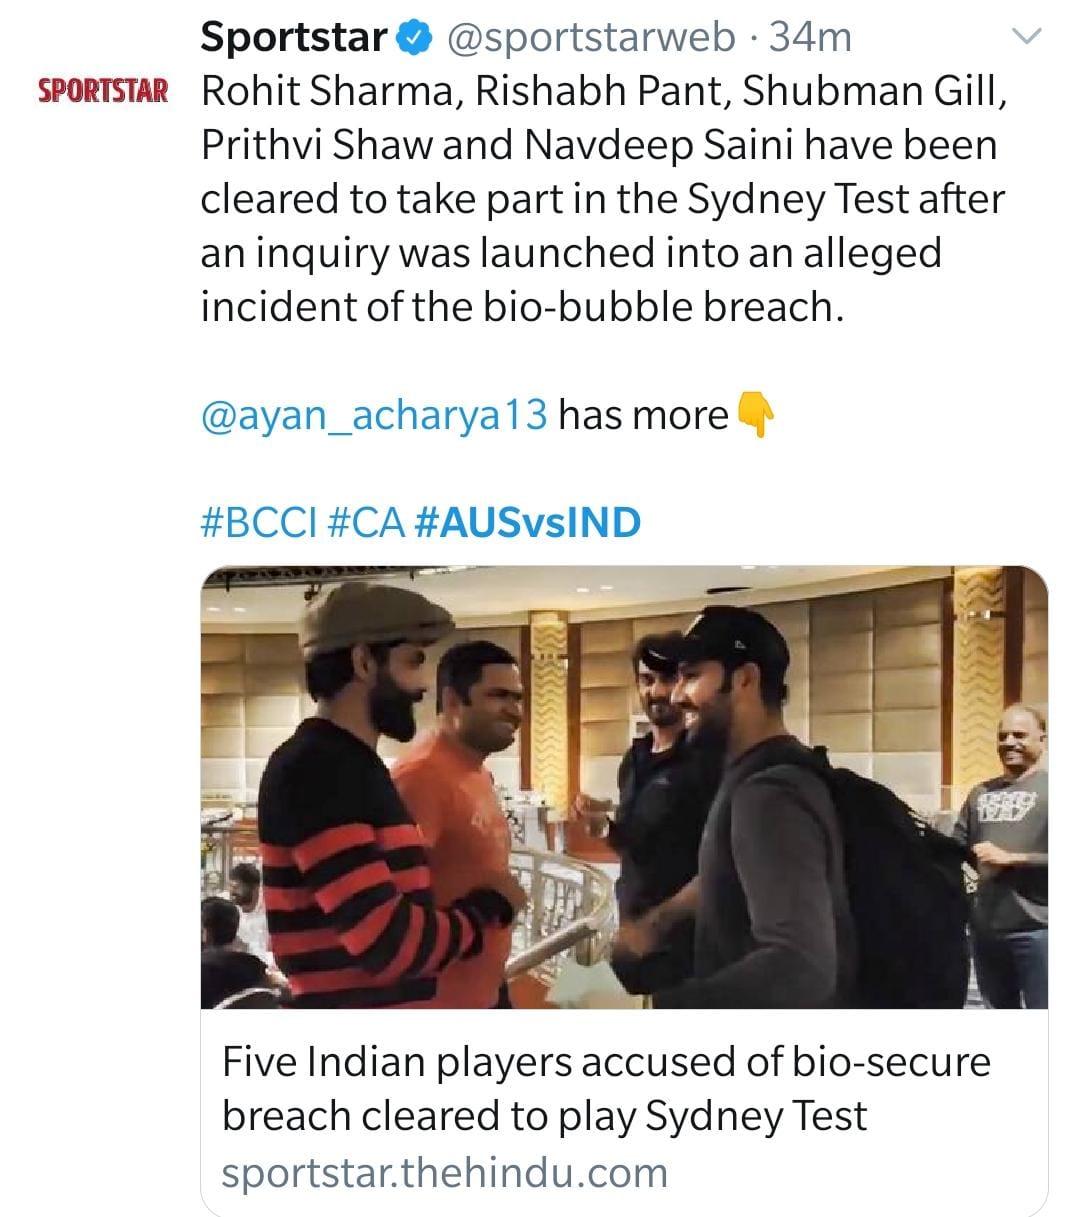This screenshot has width=1080, height=1217.
Task: Click the pointing-down hand emoji
Action: pyautogui.click(x=755, y=414)
